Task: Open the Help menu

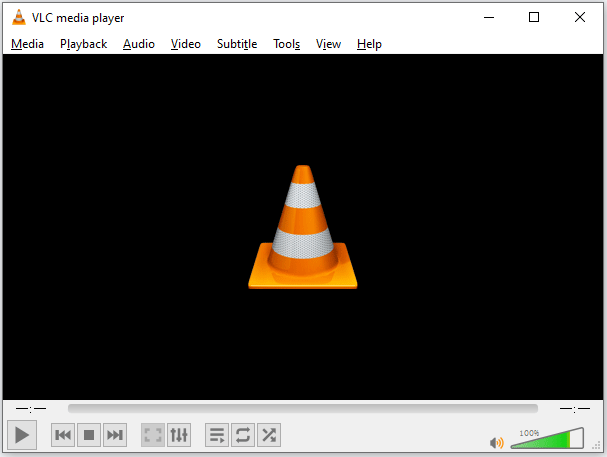Action: (x=369, y=44)
